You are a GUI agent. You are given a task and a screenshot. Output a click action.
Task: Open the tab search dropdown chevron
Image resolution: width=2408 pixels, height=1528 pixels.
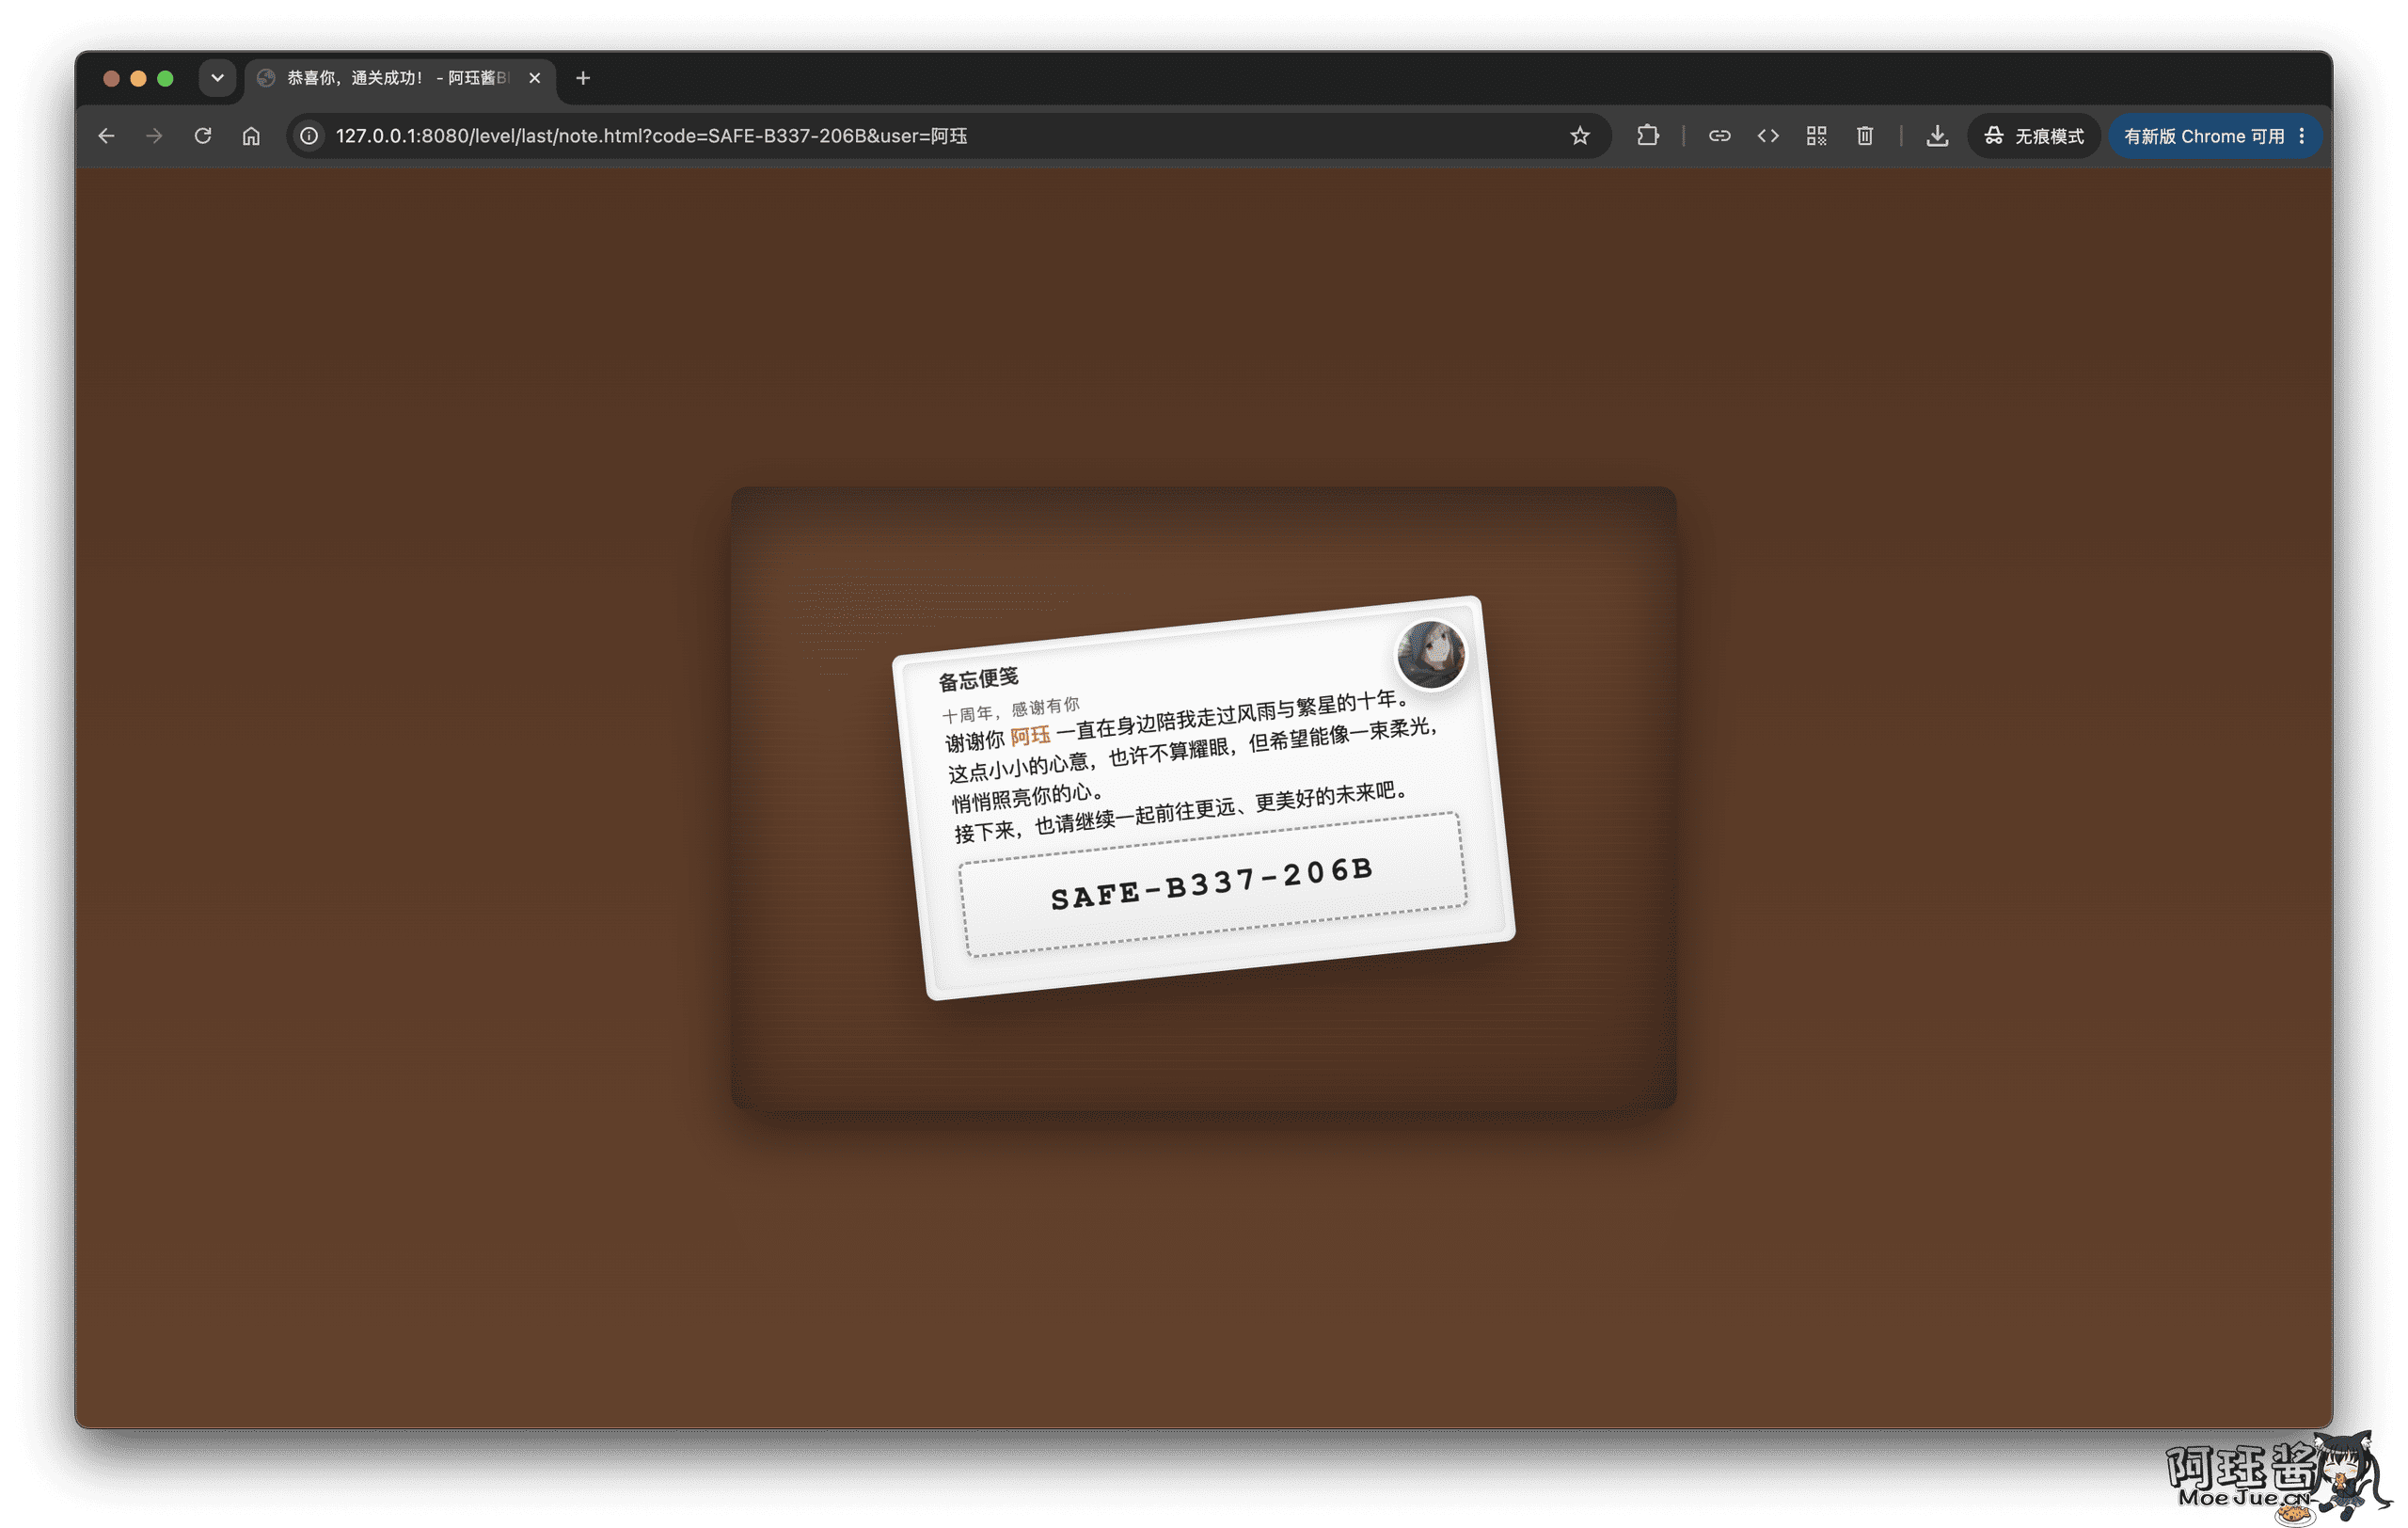point(217,77)
